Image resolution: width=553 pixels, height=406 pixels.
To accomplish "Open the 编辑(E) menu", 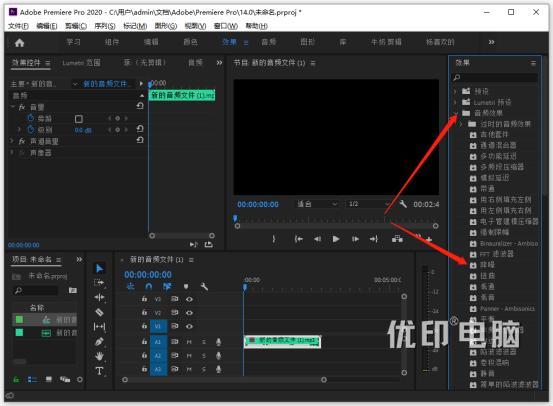I will [x=47, y=26].
